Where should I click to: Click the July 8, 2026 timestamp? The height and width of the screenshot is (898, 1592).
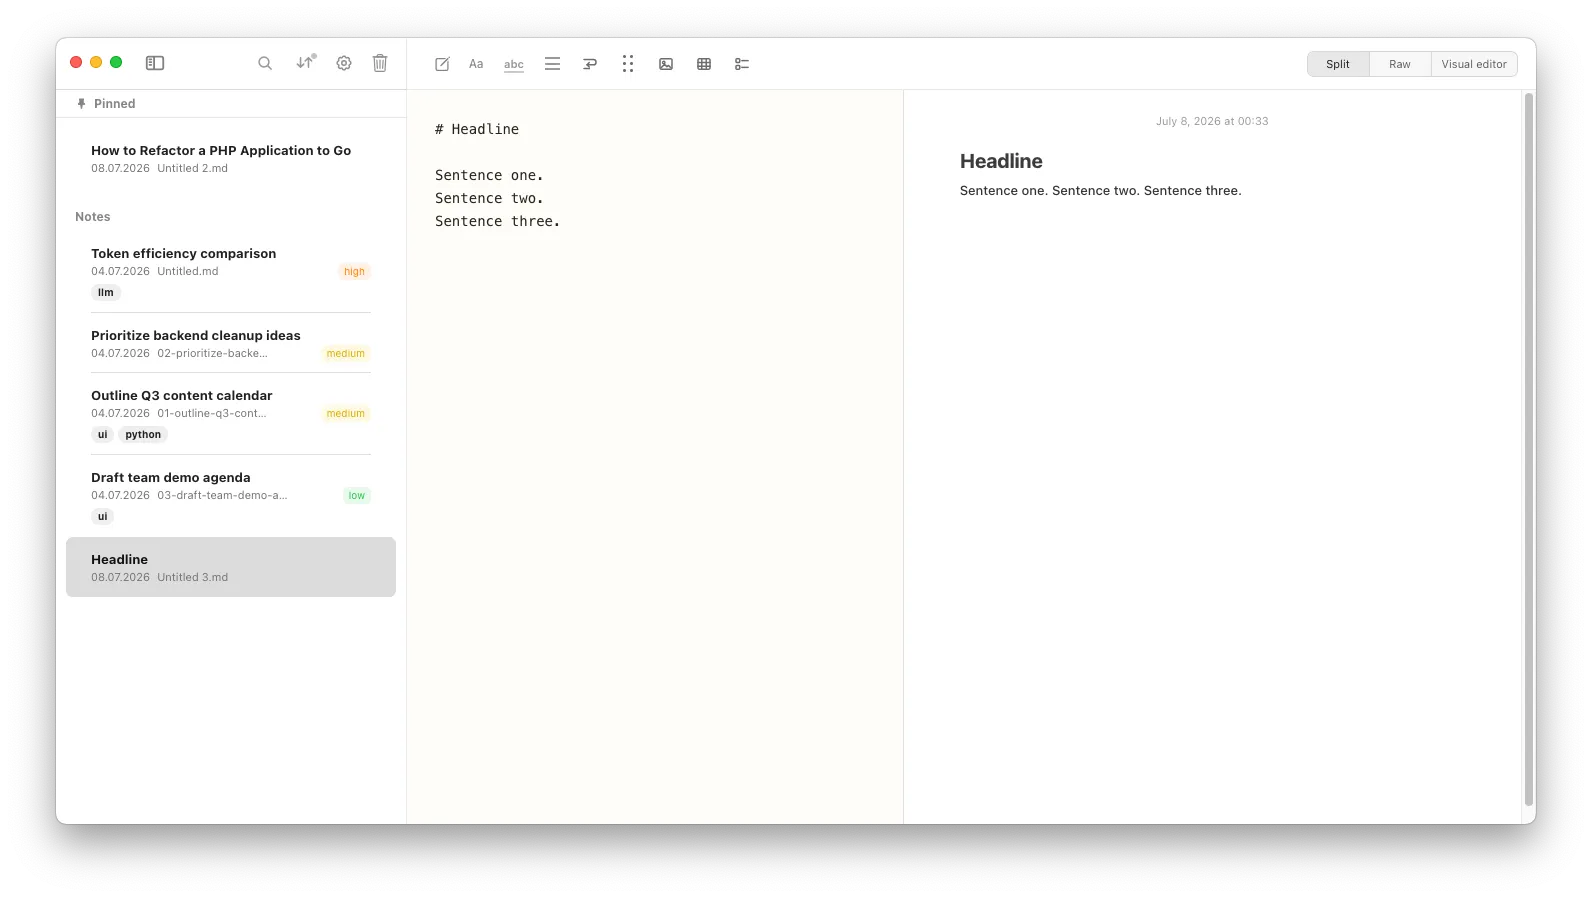1212,121
